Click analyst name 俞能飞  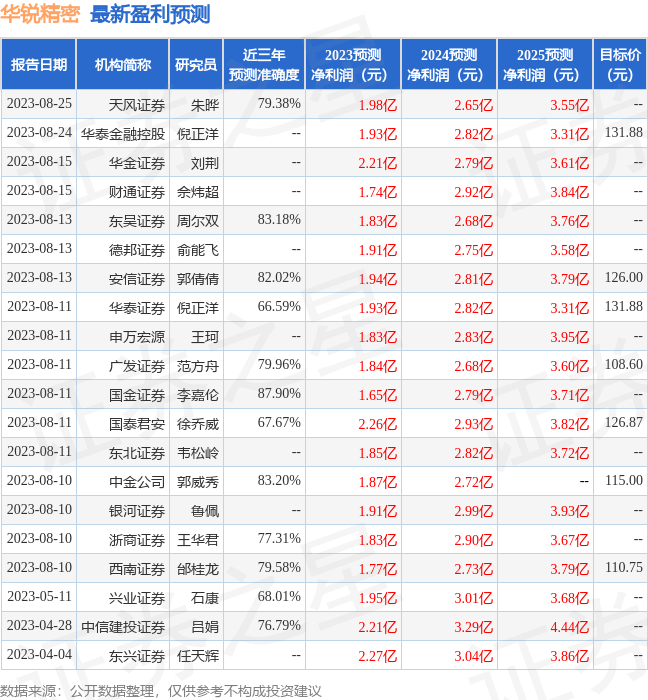coord(198,250)
